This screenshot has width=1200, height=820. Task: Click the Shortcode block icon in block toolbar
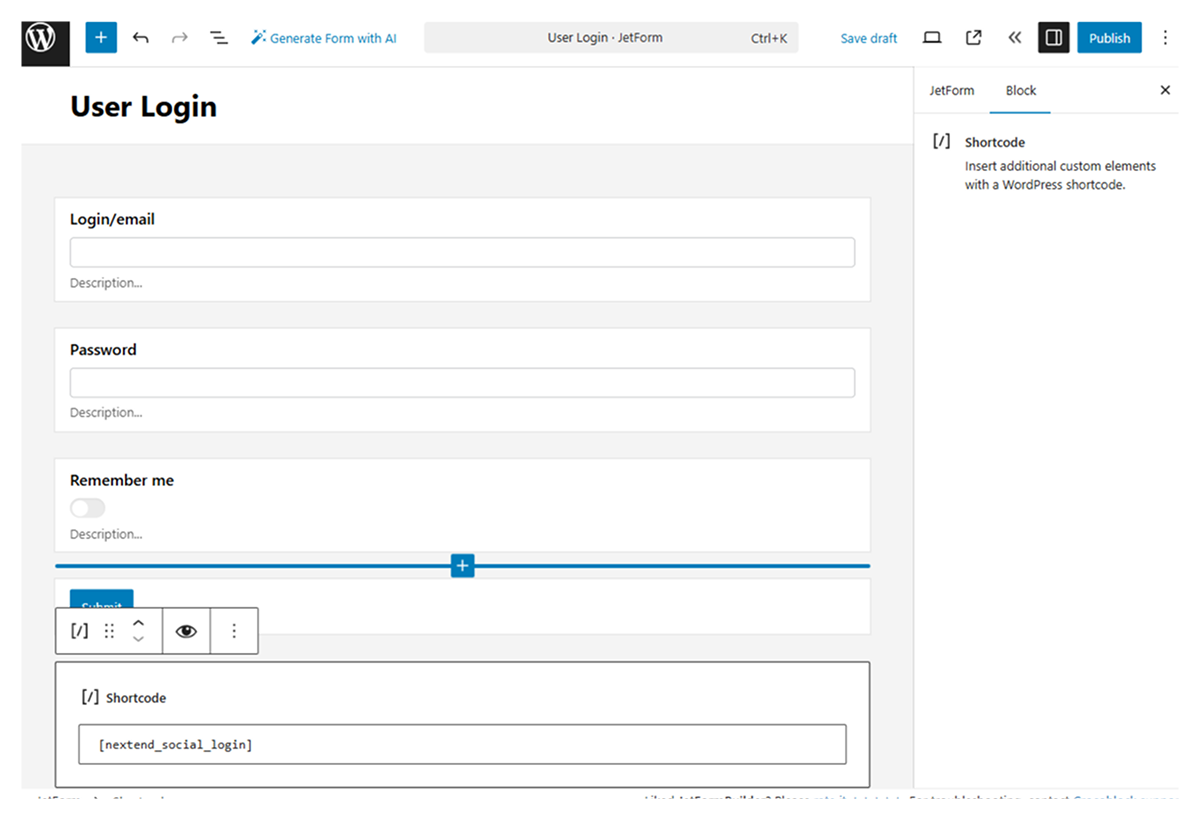pos(79,631)
